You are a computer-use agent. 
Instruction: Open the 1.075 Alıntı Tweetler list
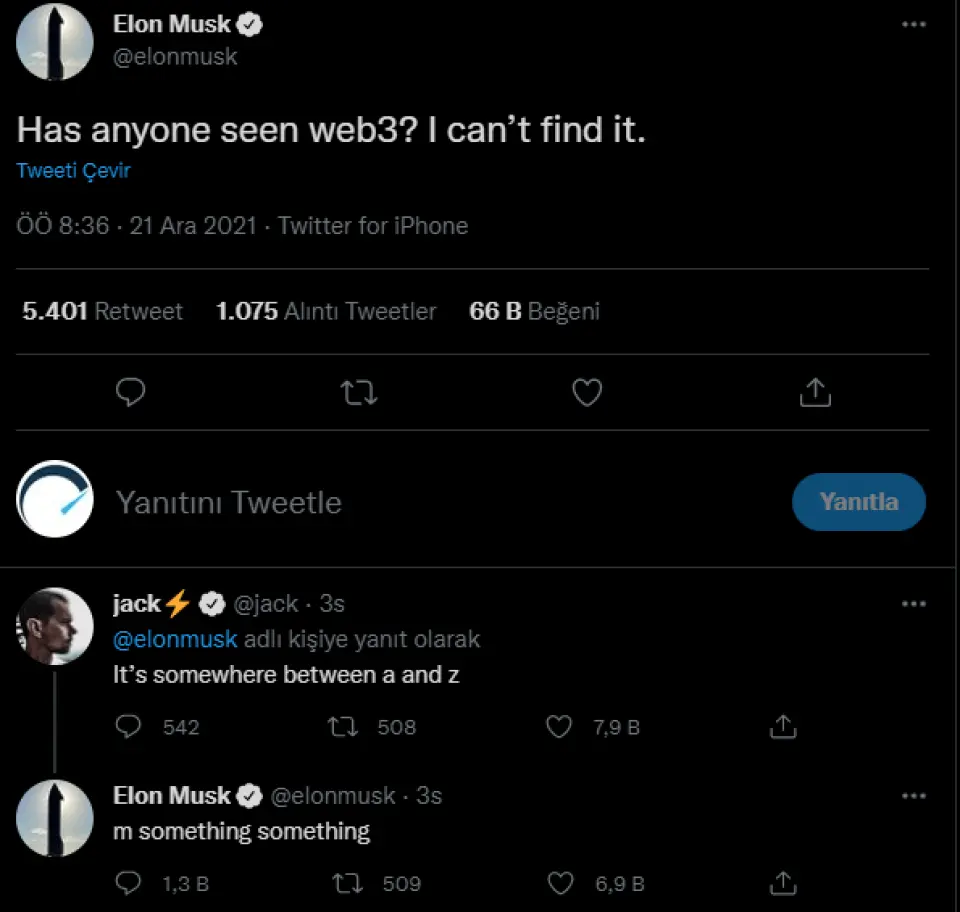(326, 312)
